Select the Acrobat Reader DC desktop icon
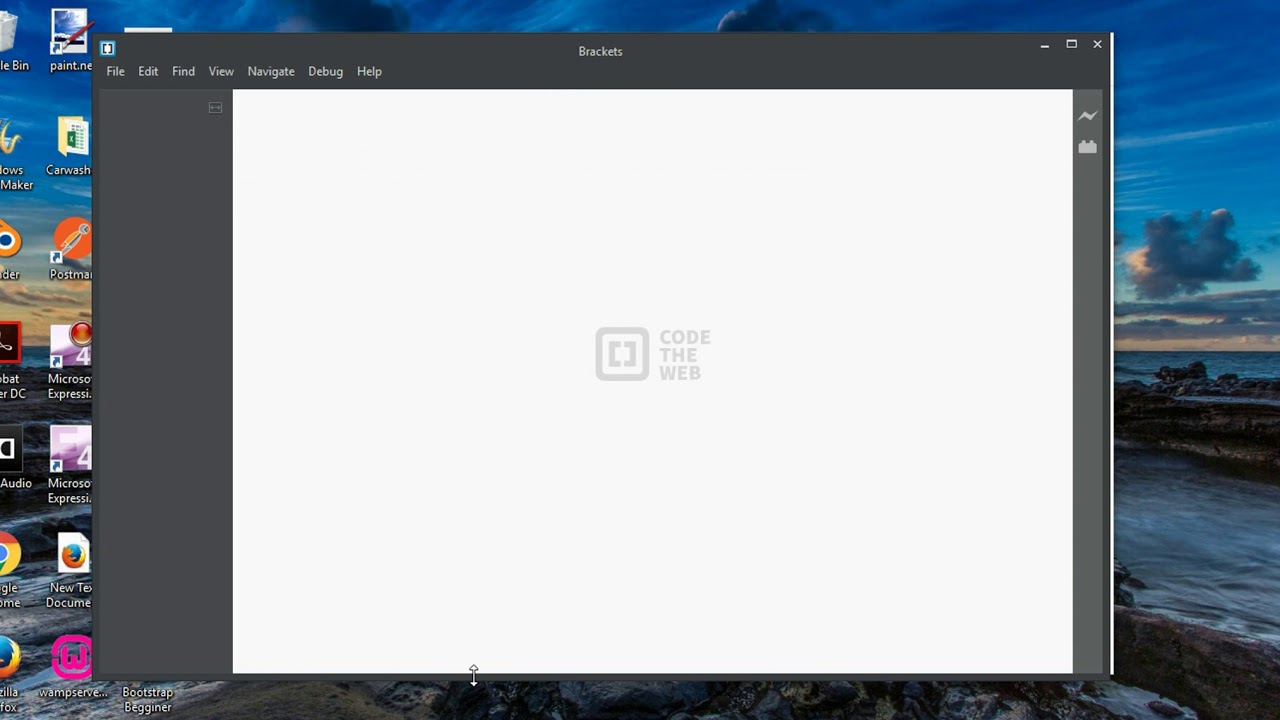 pyautogui.click(x=12, y=362)
